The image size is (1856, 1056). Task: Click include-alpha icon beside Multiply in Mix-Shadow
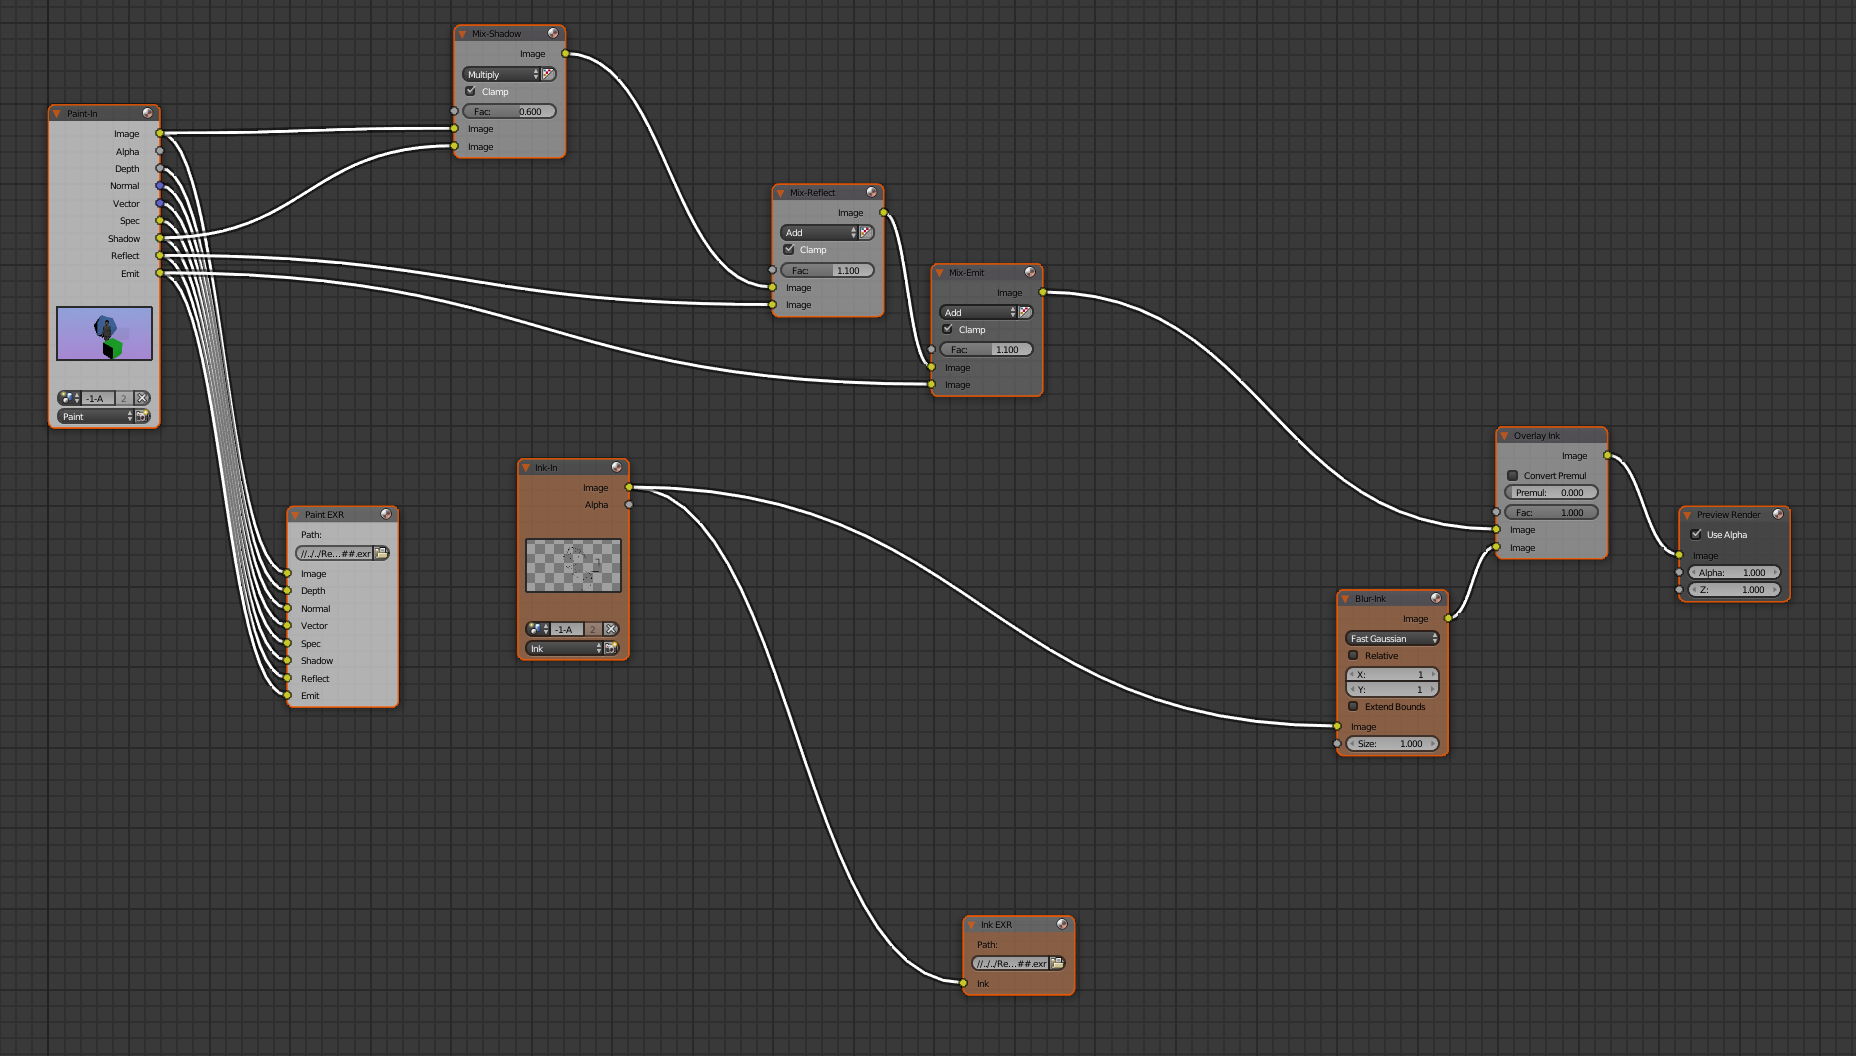pyautogui.click(x=548, y=74)
